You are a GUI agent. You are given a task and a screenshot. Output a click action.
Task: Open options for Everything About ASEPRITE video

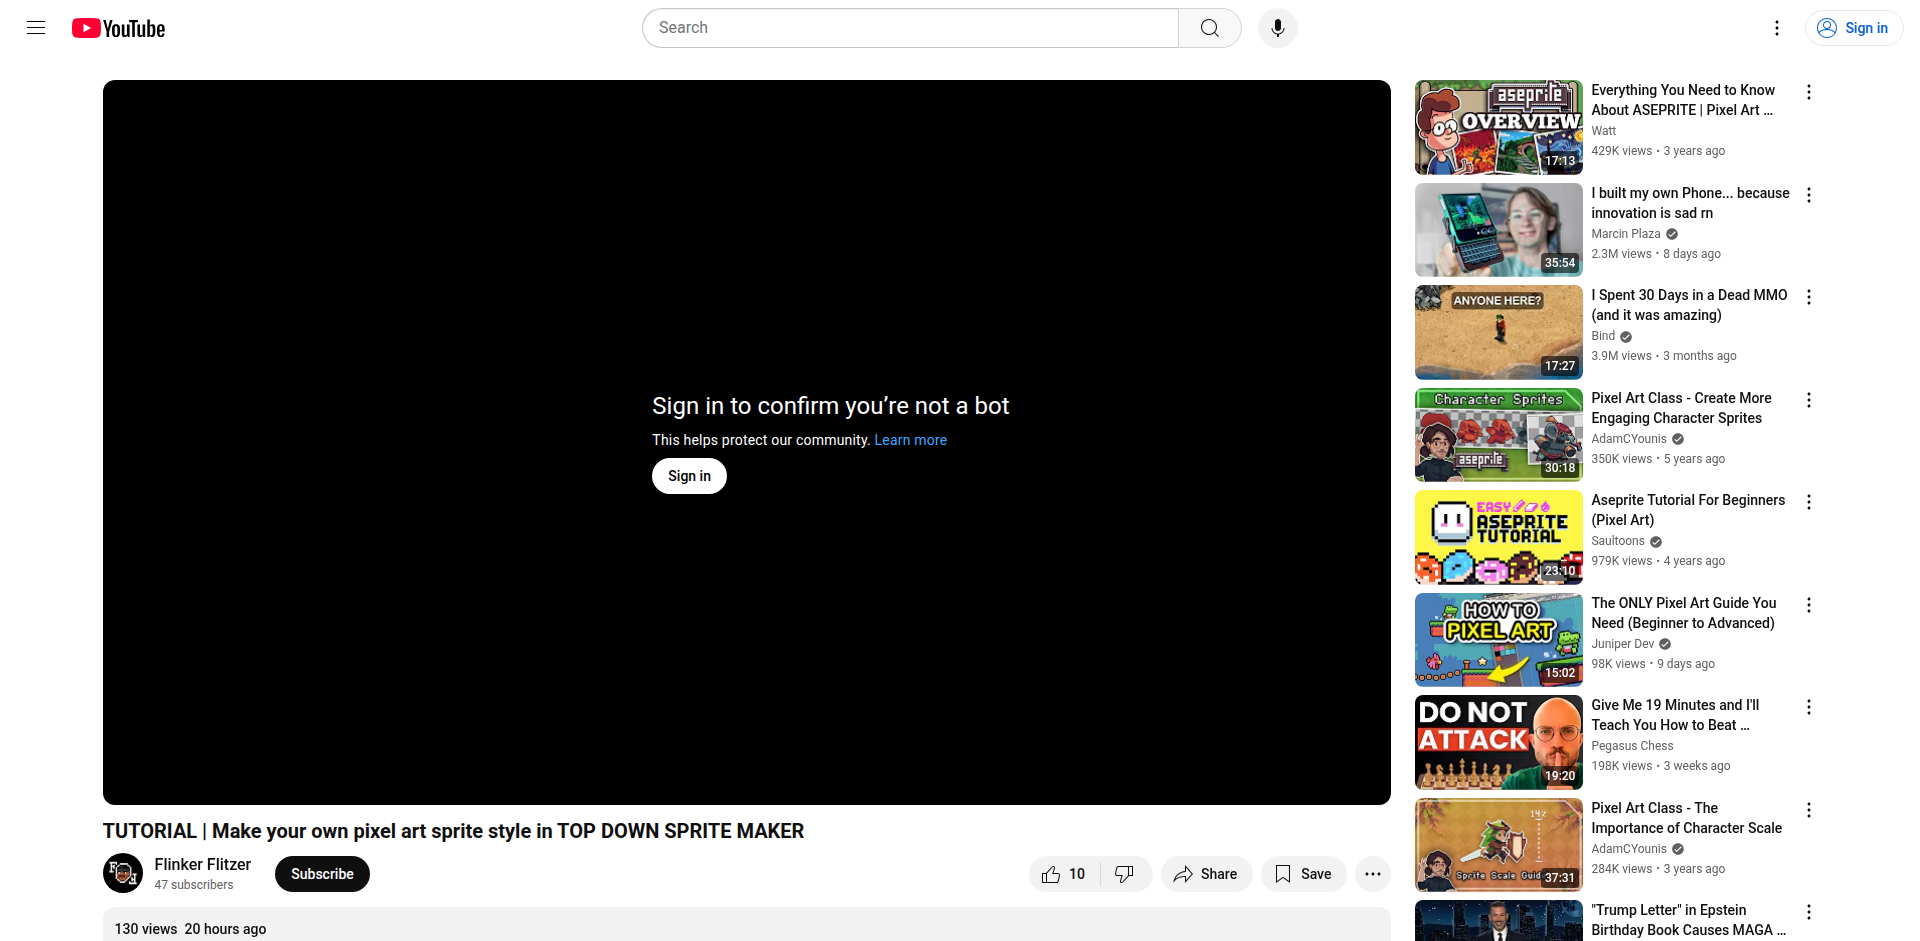pos(1808,92)
